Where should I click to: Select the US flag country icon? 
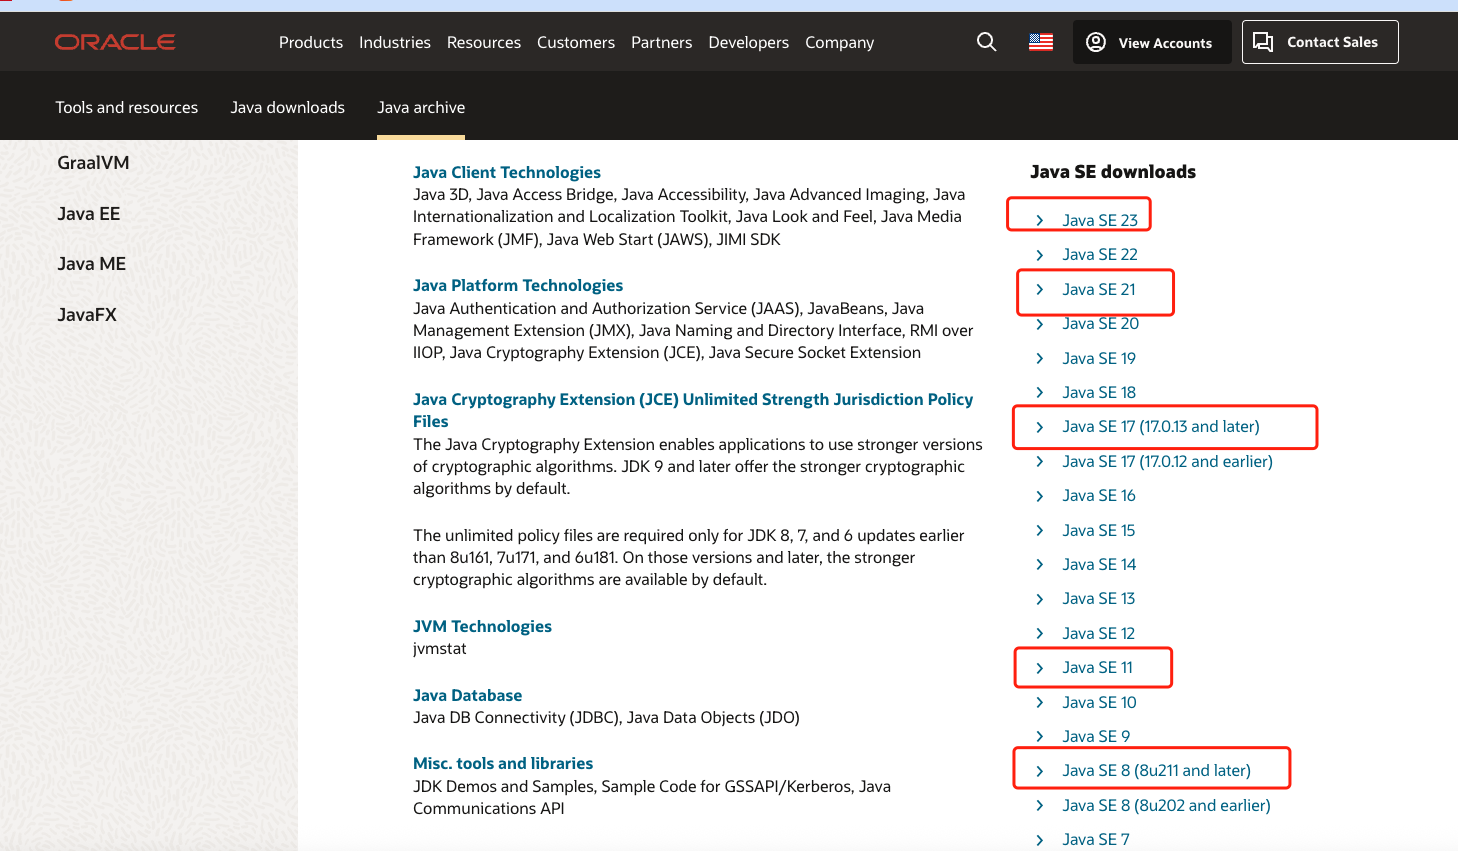[x=1041, y=42]
